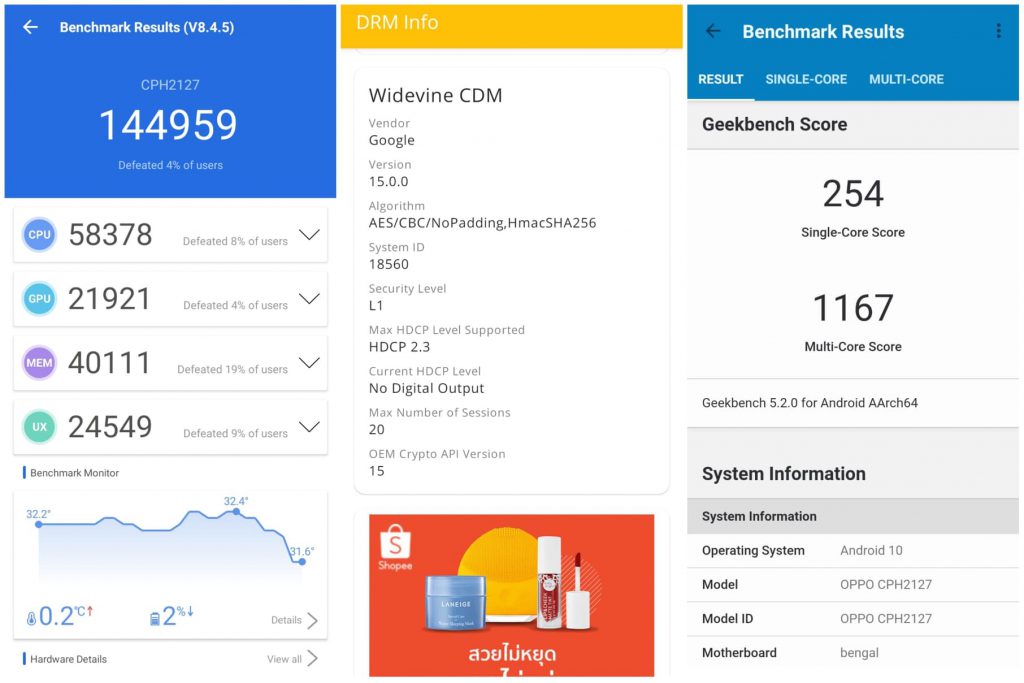Open Benchmark Monitor Details
The width and height of the screenshot is (1024, 683).
295,620
